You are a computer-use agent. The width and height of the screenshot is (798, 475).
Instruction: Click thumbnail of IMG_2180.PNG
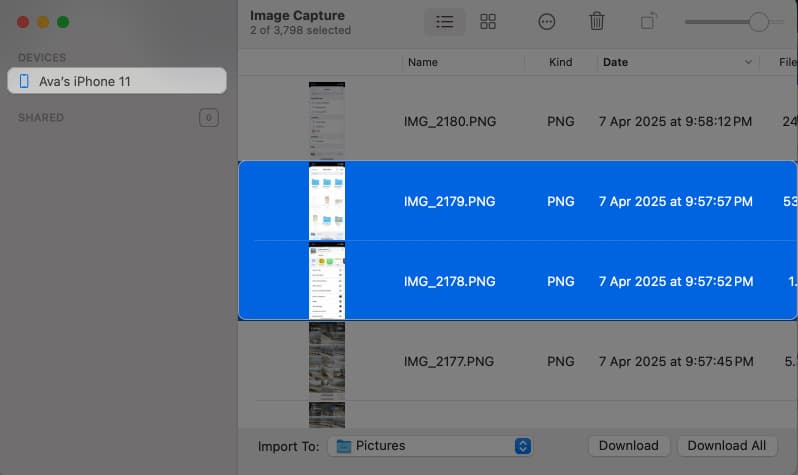click(327, 121)
